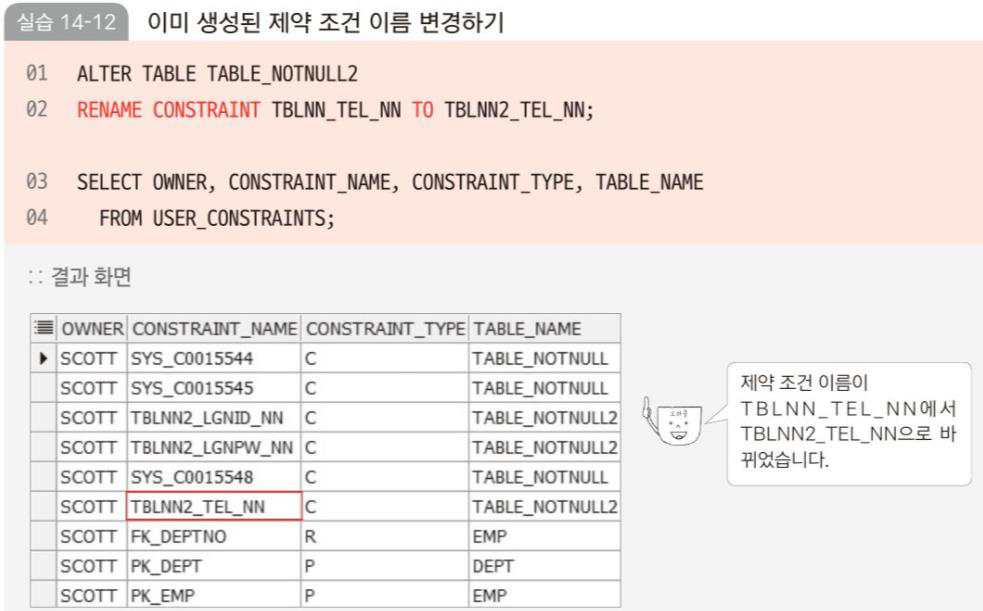Viewport: 983px width, 611px height.
Task: Sort by the TABLE_NAME column header
Action: click(x=544, y=328)
